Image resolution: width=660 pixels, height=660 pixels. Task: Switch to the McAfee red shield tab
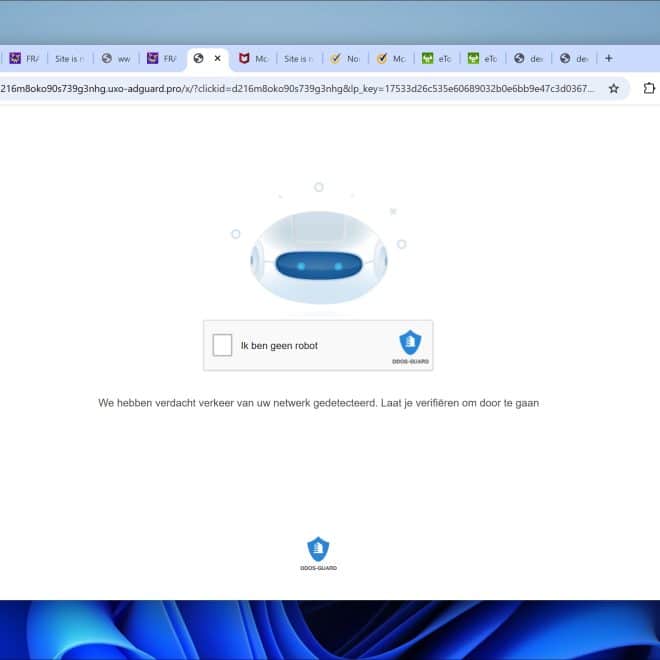pos(253,59)
